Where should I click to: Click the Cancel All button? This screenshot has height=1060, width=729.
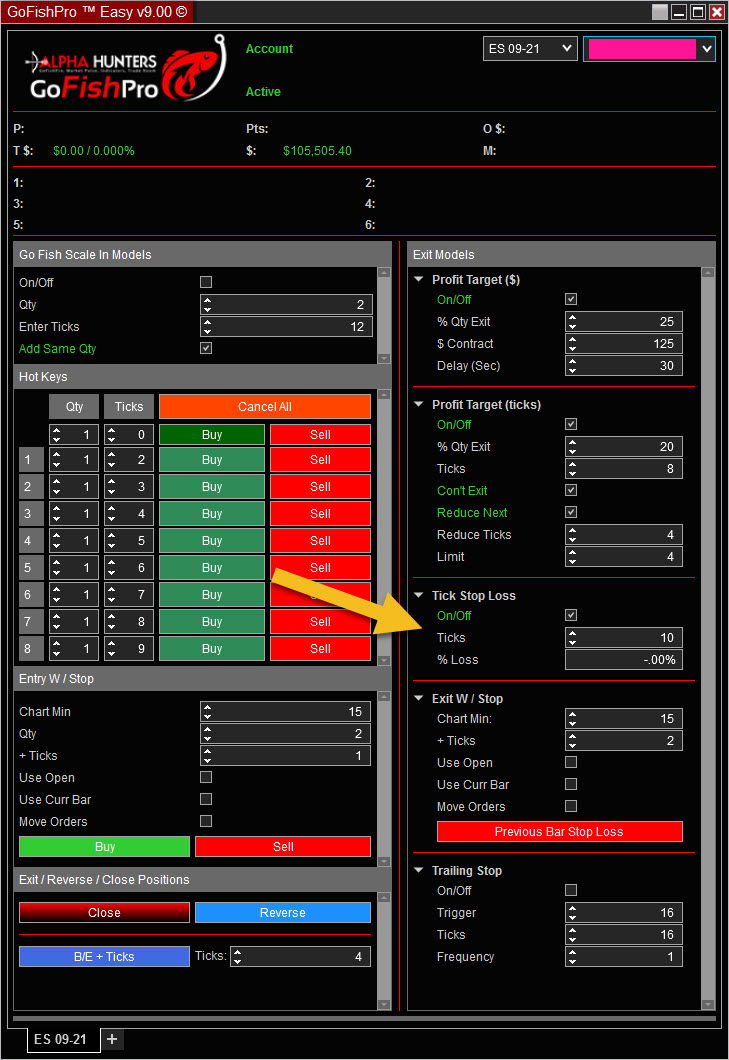point(265,406)
